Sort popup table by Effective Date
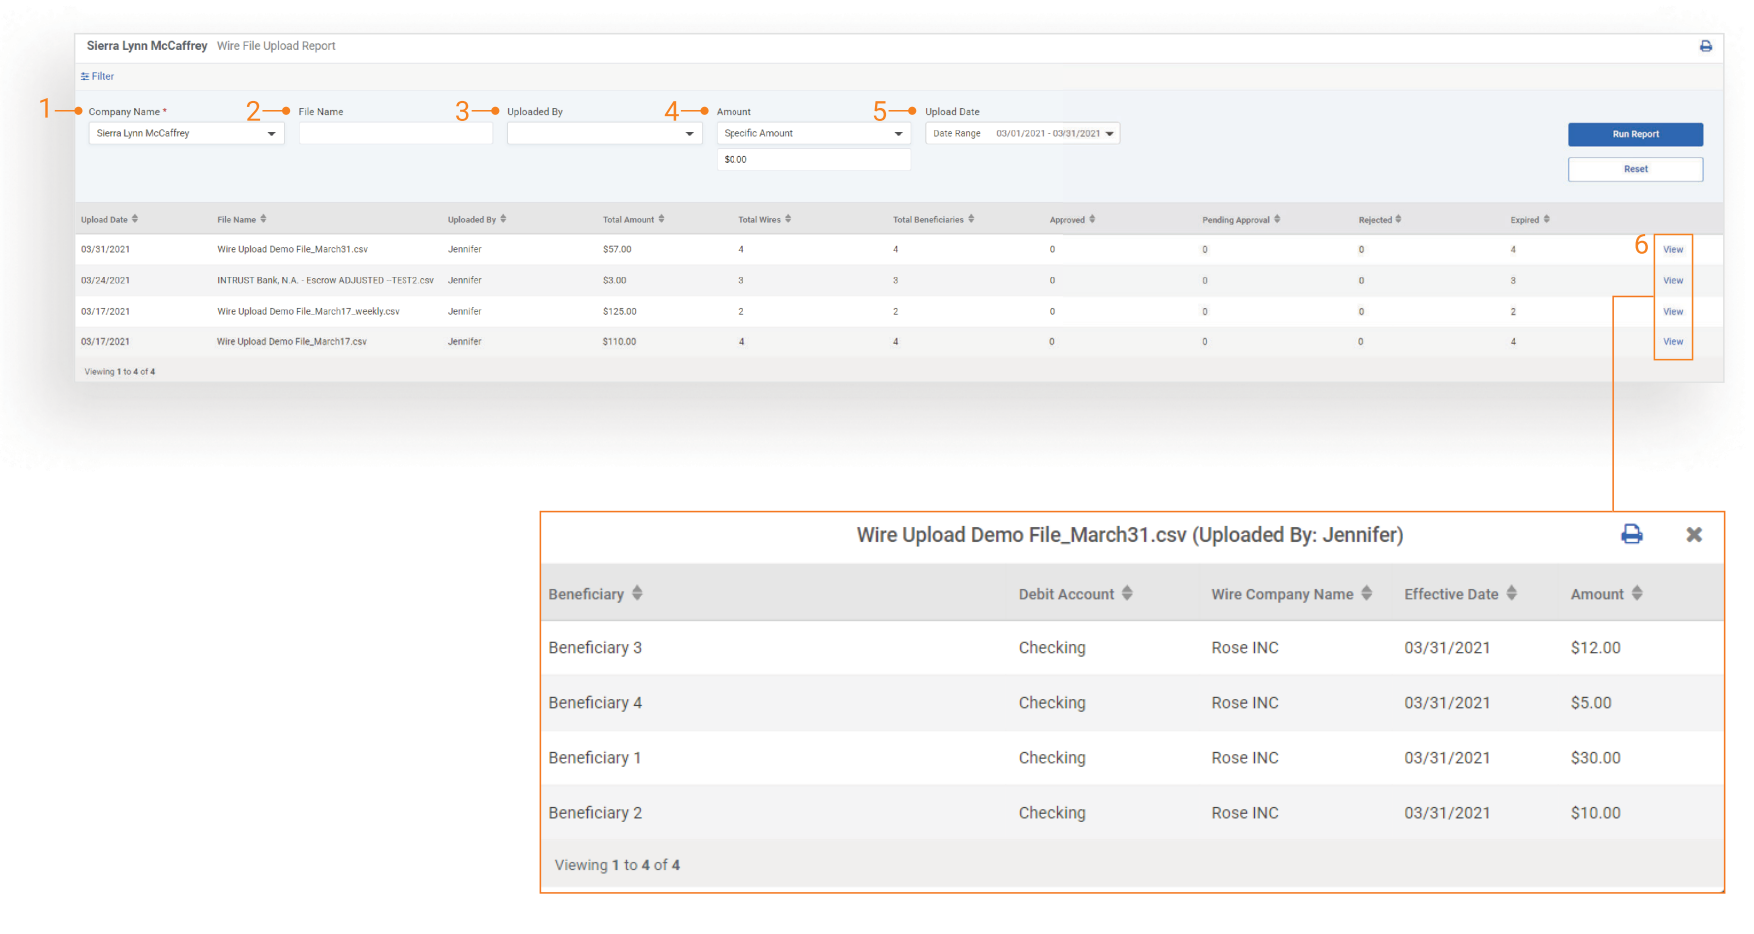The image size is (1754, 934). (x=1459, y=594)
